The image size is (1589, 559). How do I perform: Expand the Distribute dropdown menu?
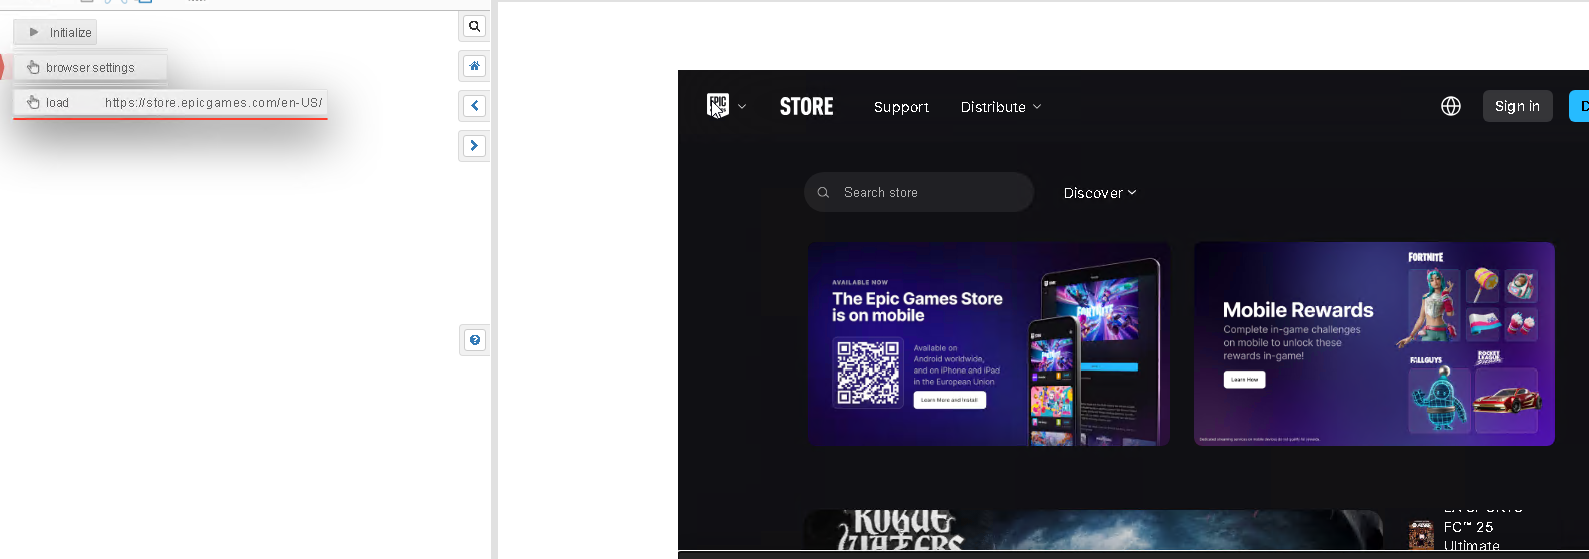point(1000,107)
